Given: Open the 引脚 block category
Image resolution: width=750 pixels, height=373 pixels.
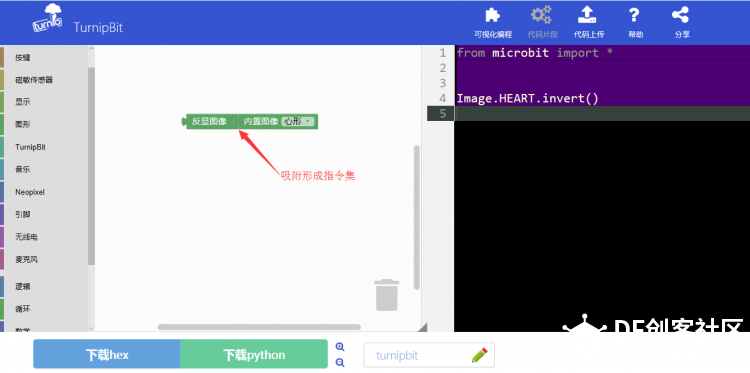Looking at the screenshot, I should tap(44, 215).
